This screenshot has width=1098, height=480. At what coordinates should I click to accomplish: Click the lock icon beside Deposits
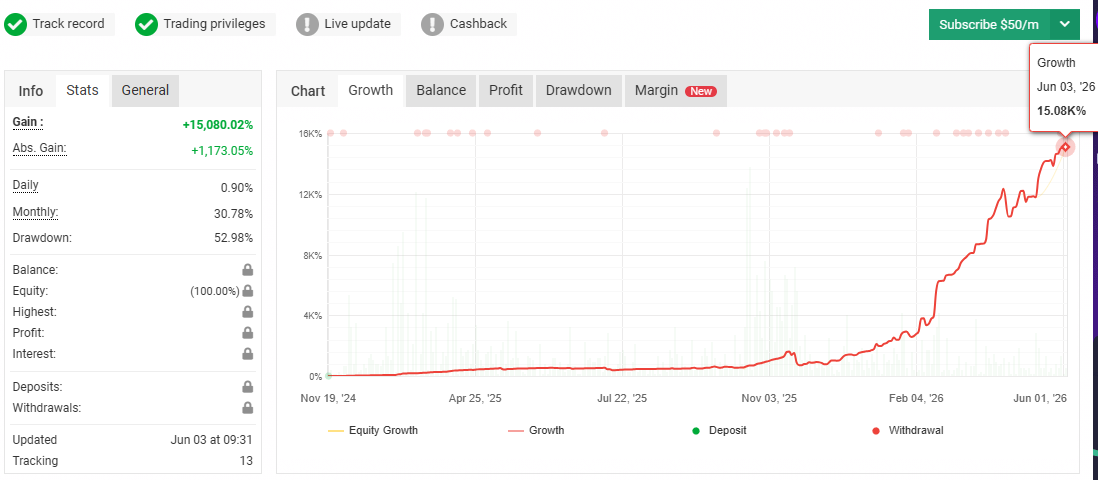click(247, 387)
